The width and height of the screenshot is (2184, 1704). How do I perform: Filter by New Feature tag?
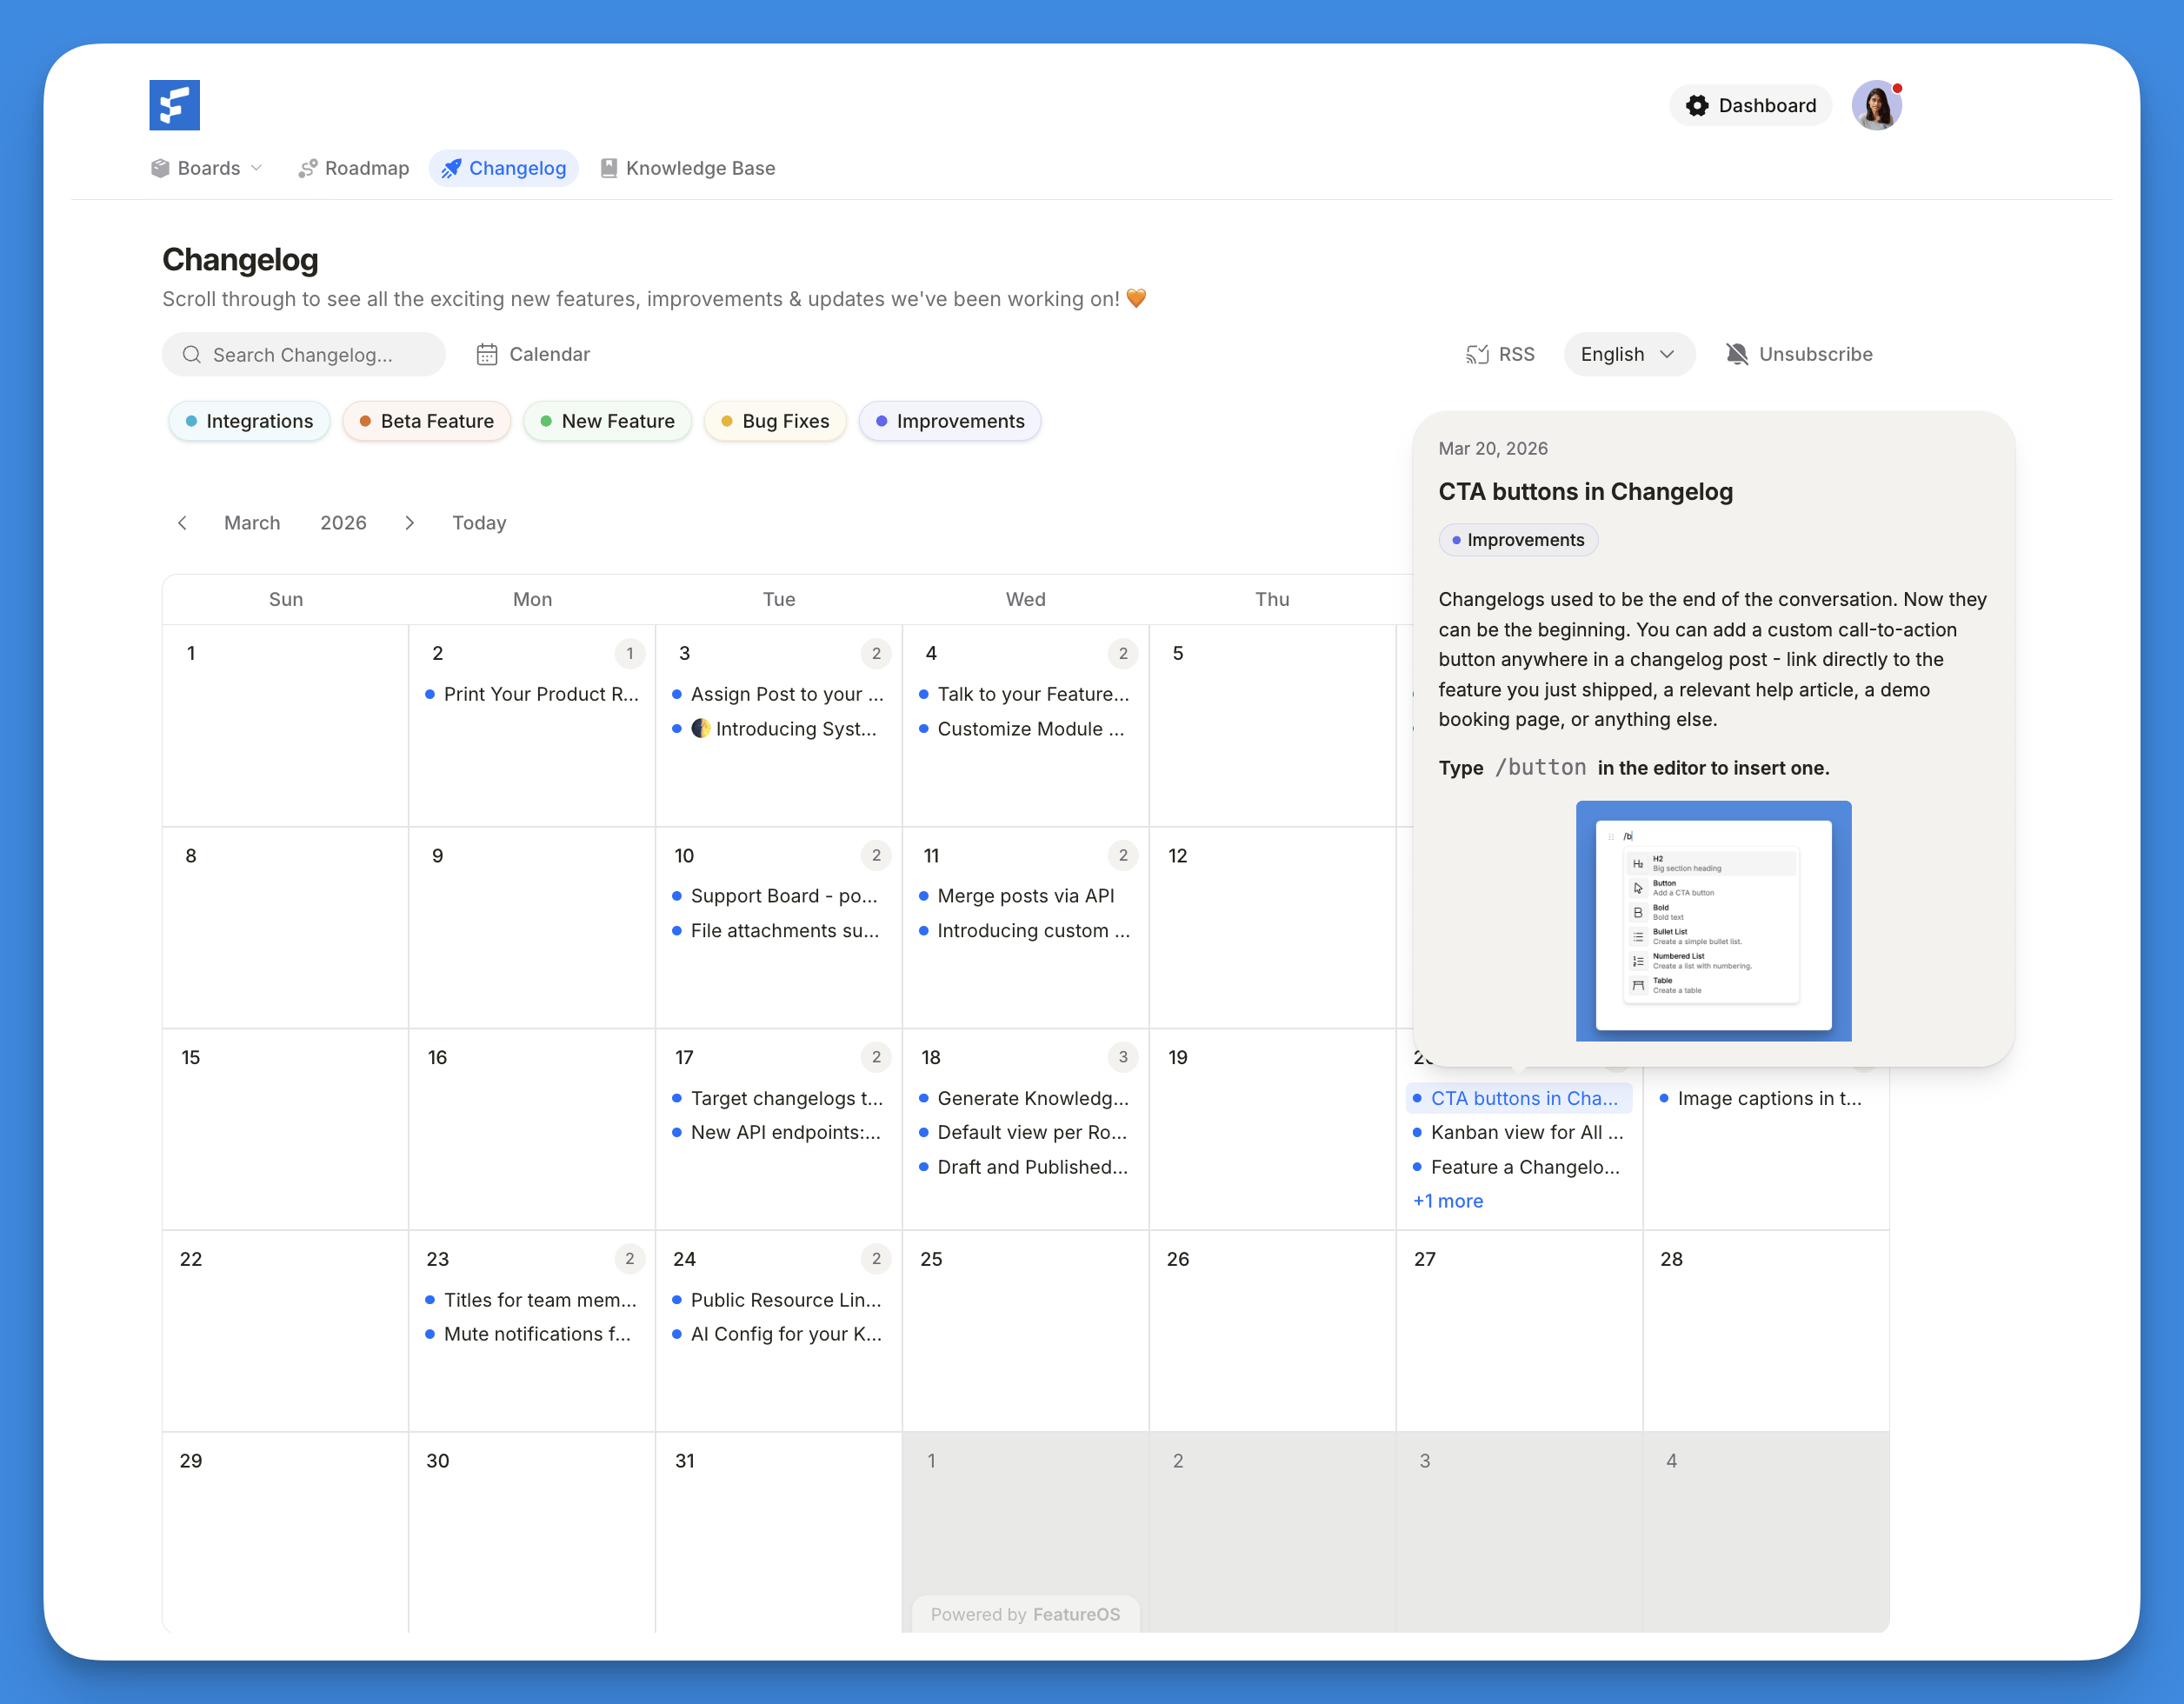pos(608,421)
